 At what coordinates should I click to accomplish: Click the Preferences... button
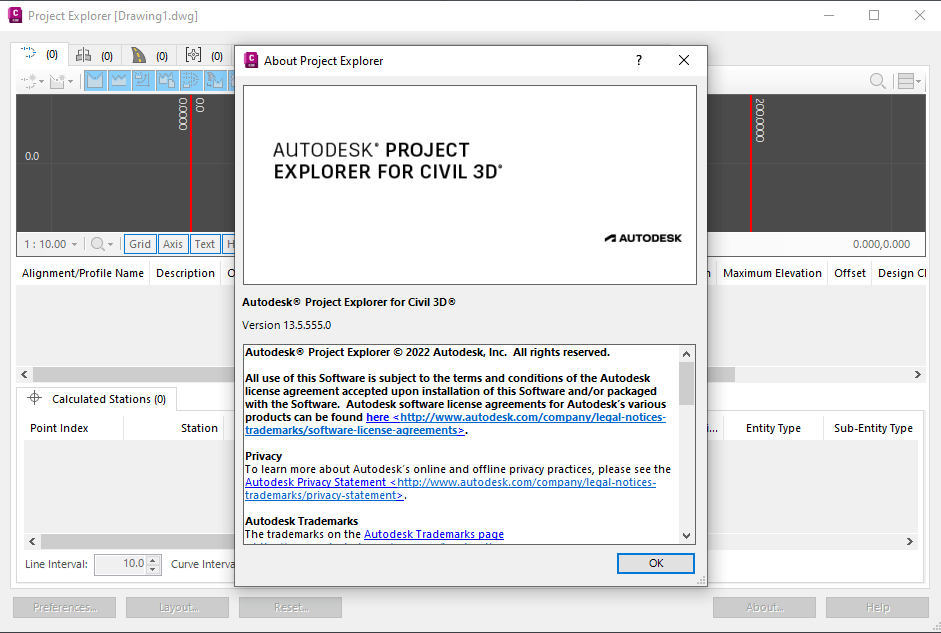(65, 607)
